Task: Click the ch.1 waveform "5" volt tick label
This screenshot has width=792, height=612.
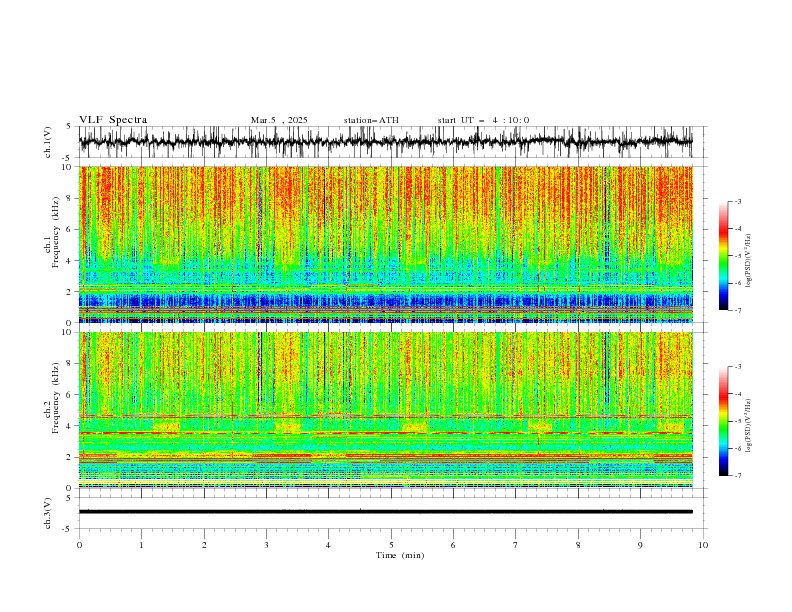Action: tap(69, 127)
